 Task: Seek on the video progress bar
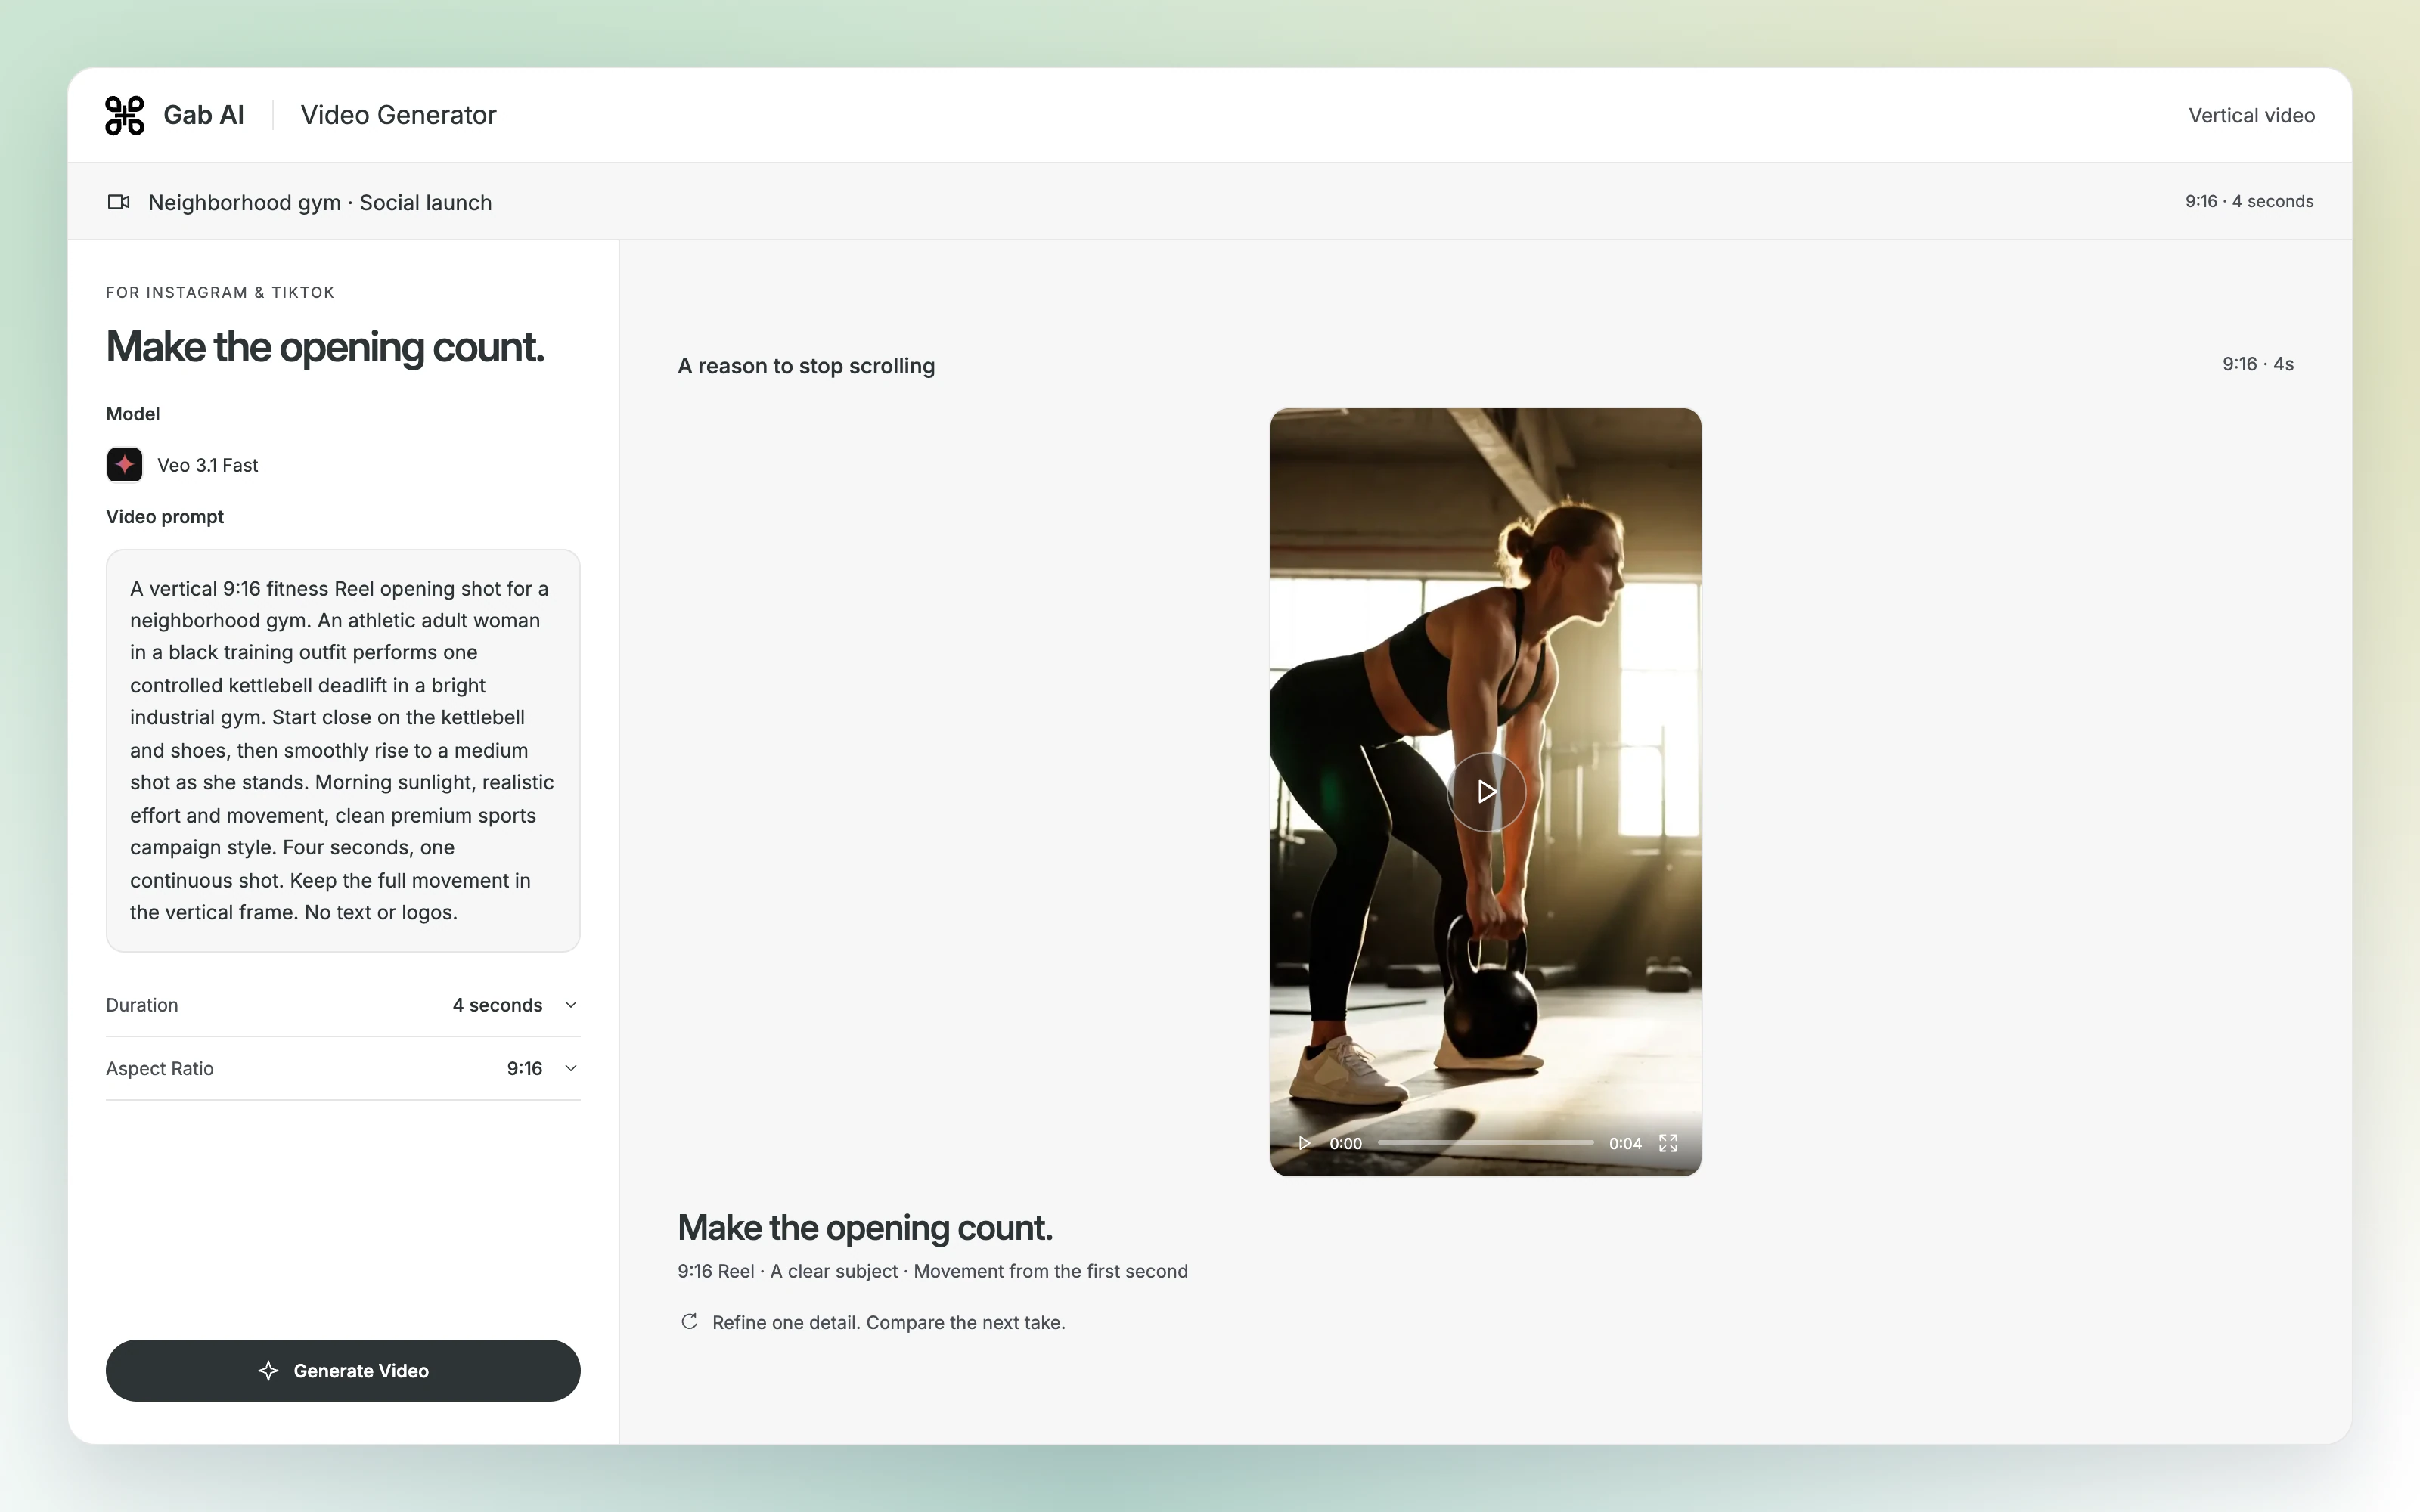1486,1143
